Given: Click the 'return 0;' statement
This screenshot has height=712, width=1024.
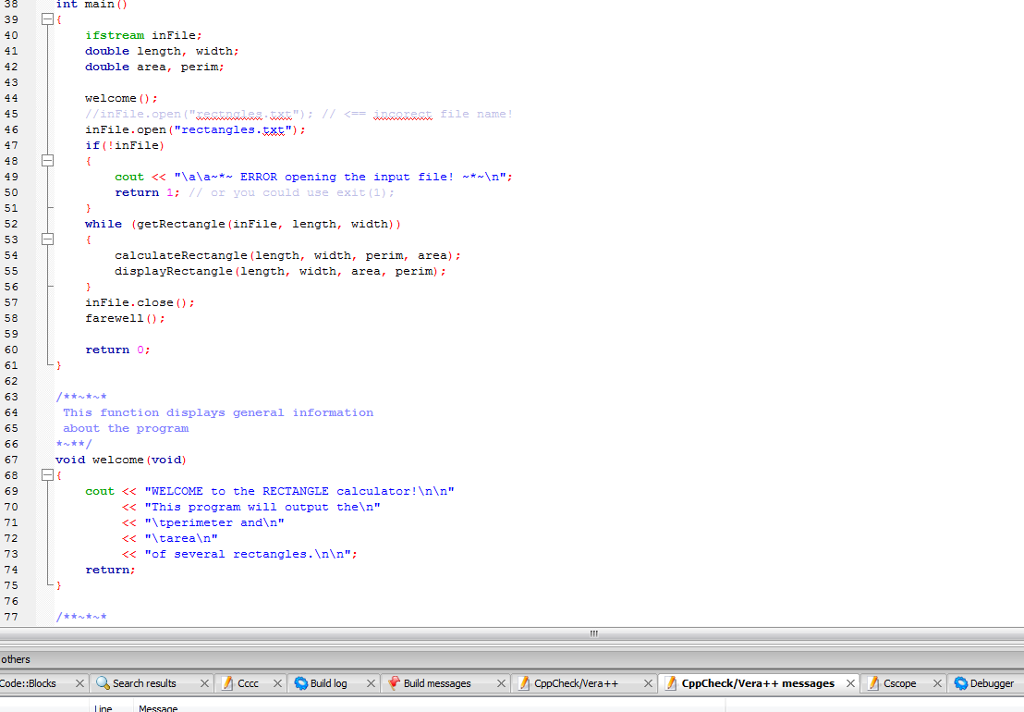Looking at the screenshot, I should click(118, 349).
